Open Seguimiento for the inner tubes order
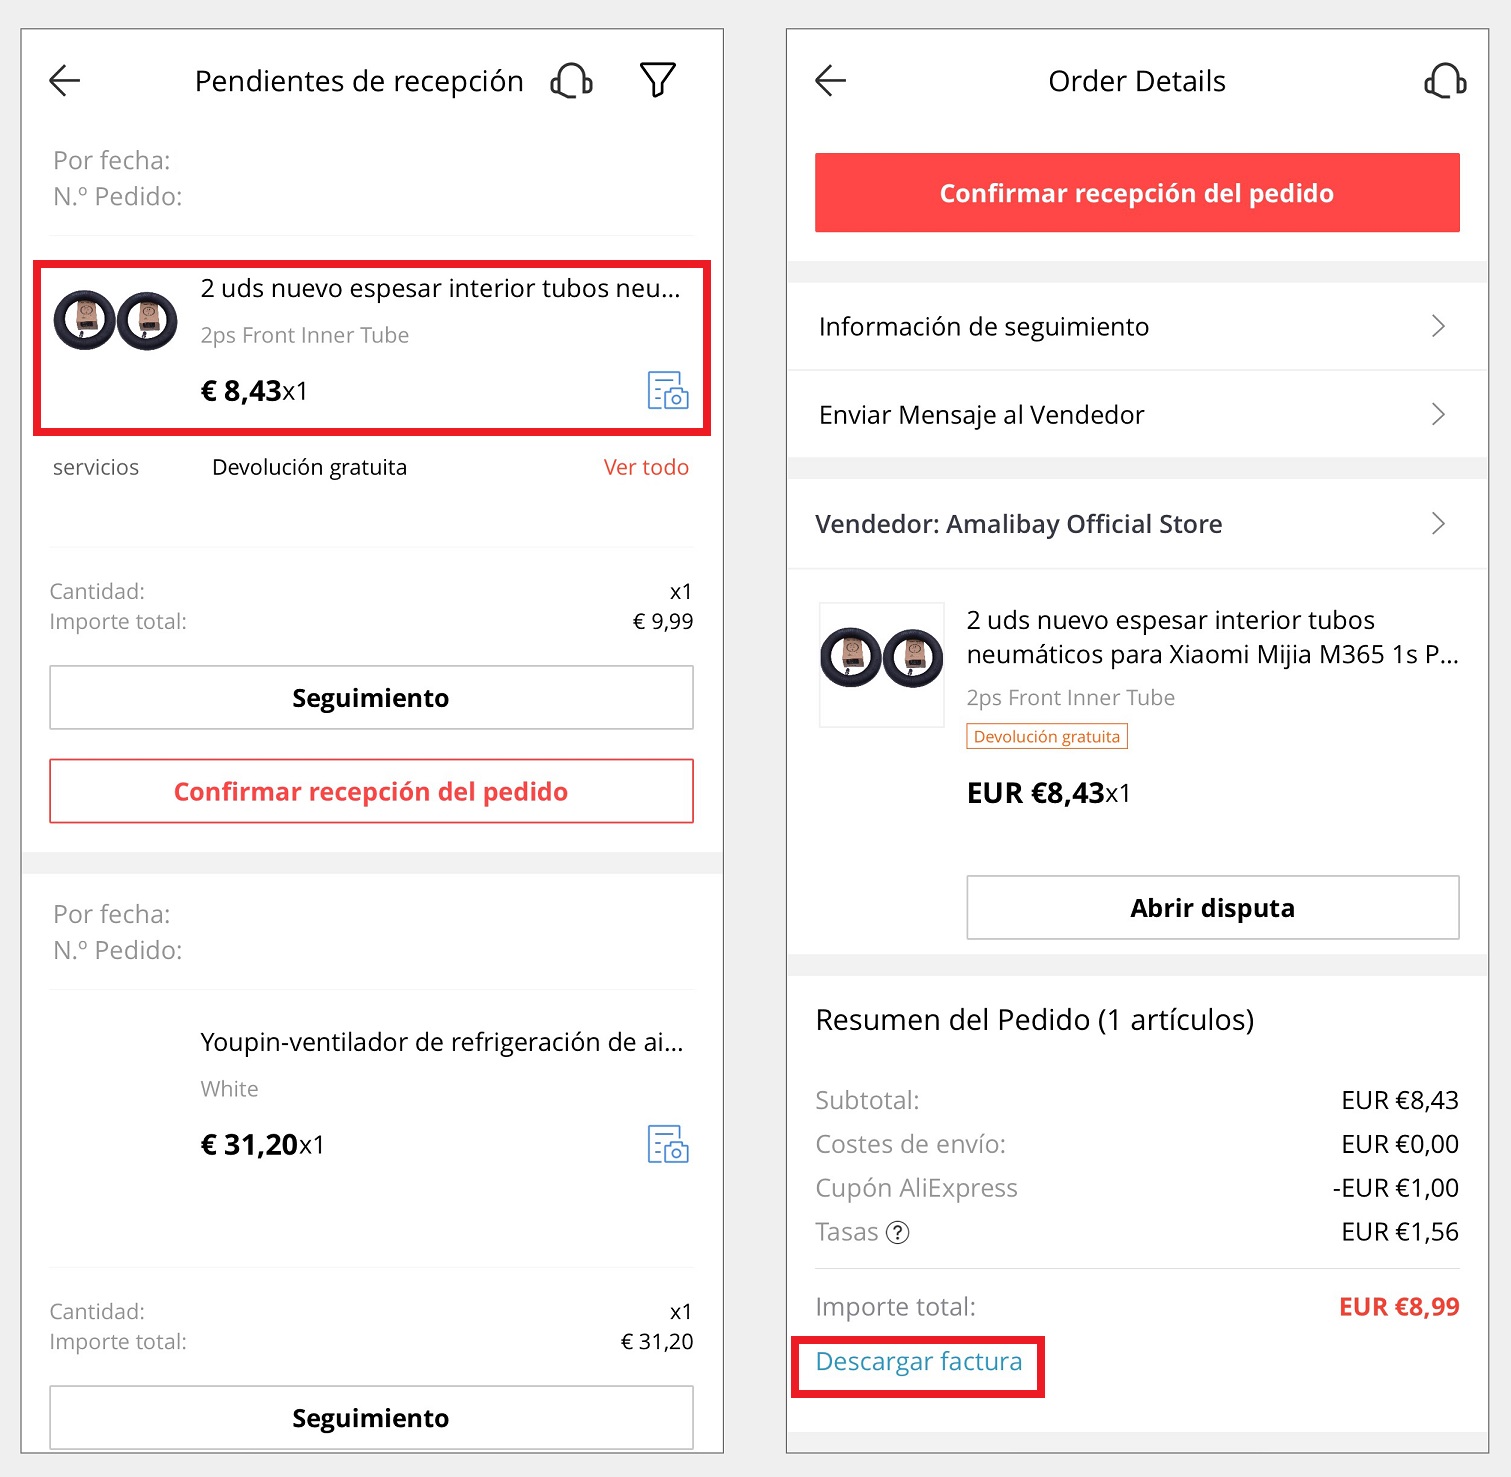Image resolution: width=1511 pixels, height=1477 pixels. (x=371, y=697)
